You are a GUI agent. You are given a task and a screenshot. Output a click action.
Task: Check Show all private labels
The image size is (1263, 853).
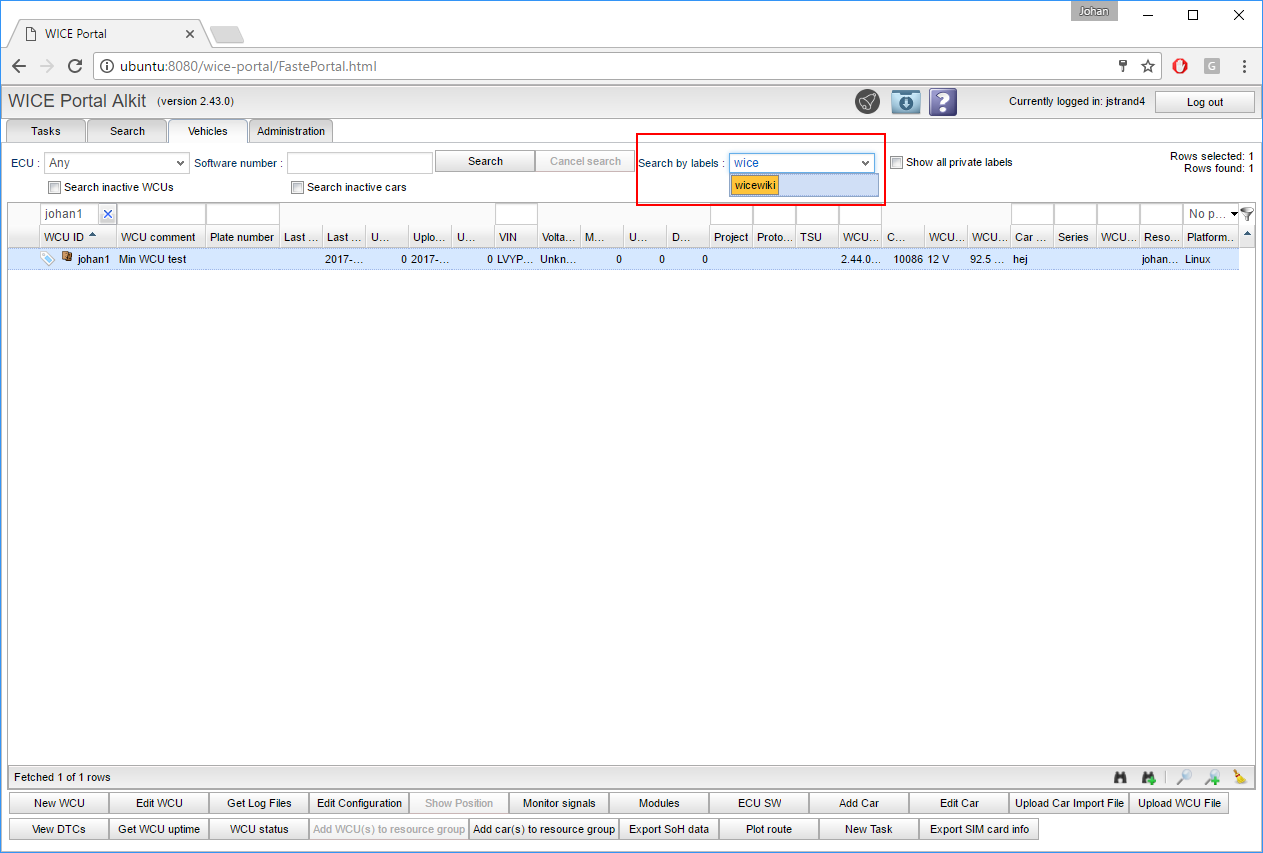point(897,162)
